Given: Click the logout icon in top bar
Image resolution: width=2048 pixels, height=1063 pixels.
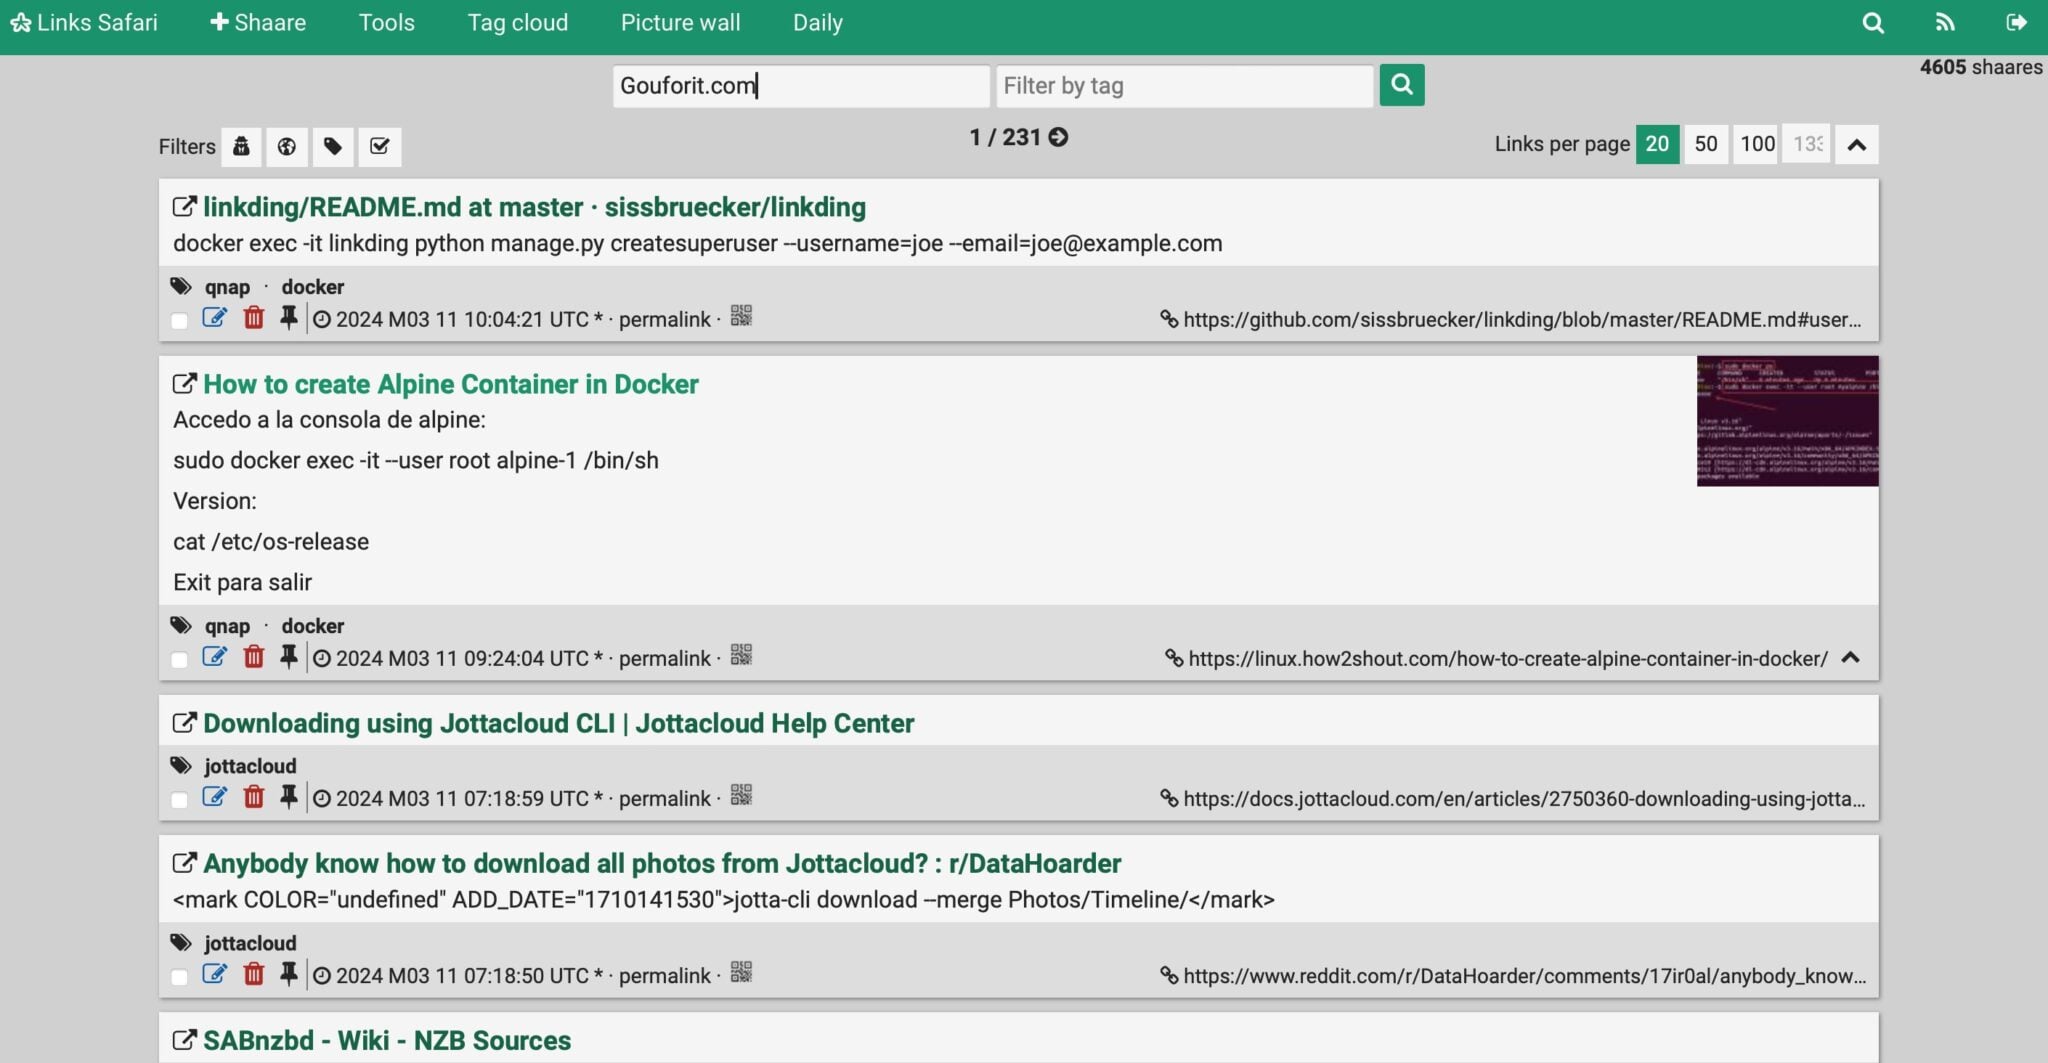Looking at the screenshot, I should coord(2016,22).
